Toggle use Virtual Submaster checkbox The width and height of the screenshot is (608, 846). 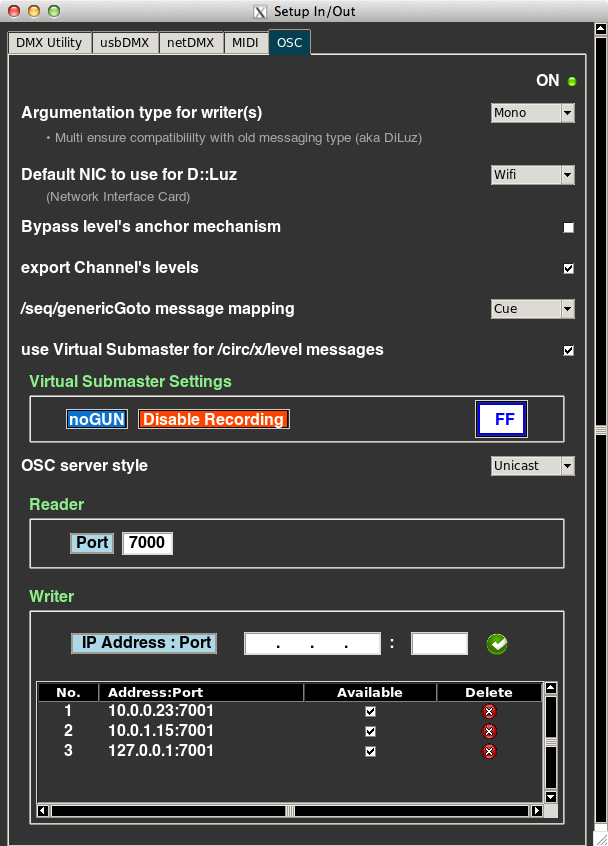(569, 351)
